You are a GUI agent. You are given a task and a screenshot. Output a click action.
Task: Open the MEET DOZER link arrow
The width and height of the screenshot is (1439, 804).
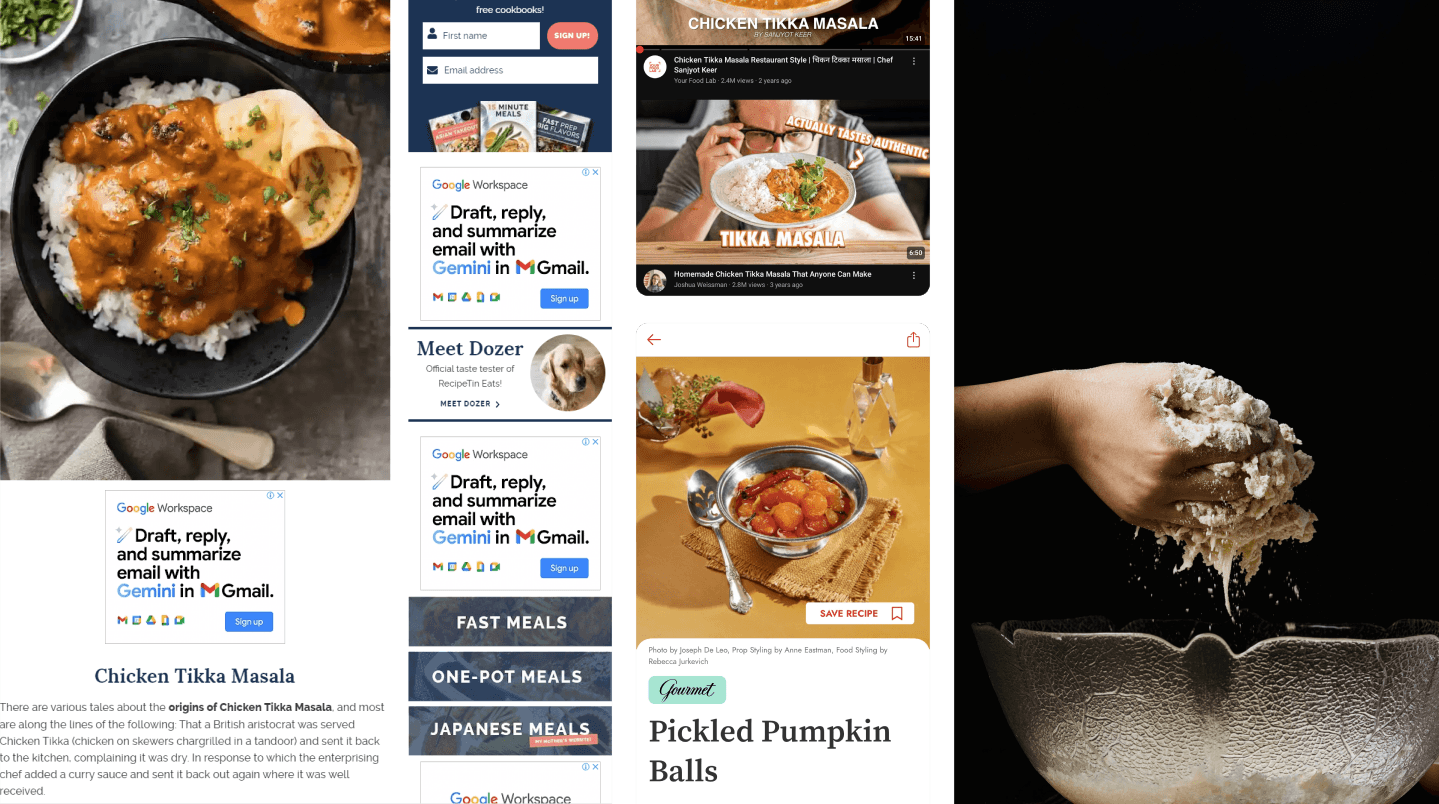coord(498,404)
